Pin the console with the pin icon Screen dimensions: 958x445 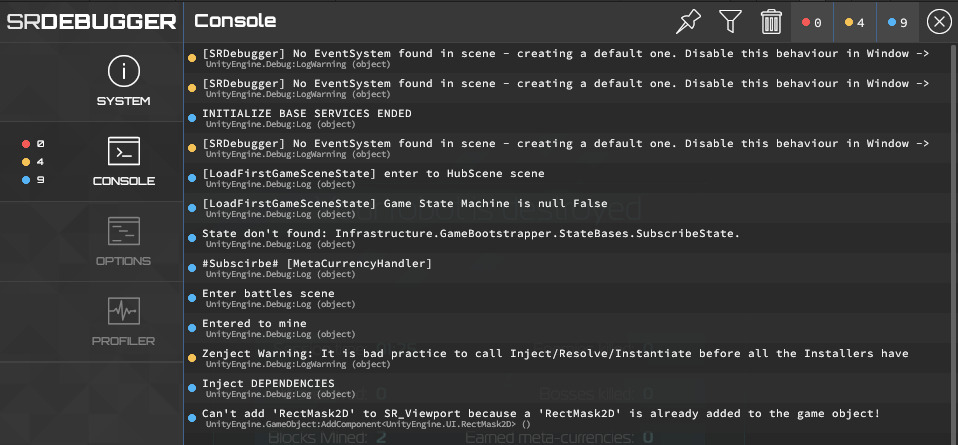click(x=688, y=22)
